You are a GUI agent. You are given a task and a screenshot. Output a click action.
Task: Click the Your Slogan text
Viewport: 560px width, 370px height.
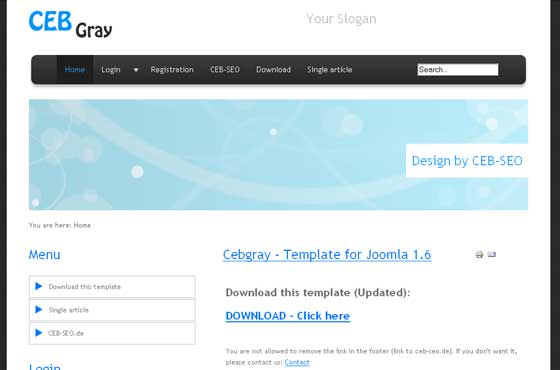click(341, 19)
